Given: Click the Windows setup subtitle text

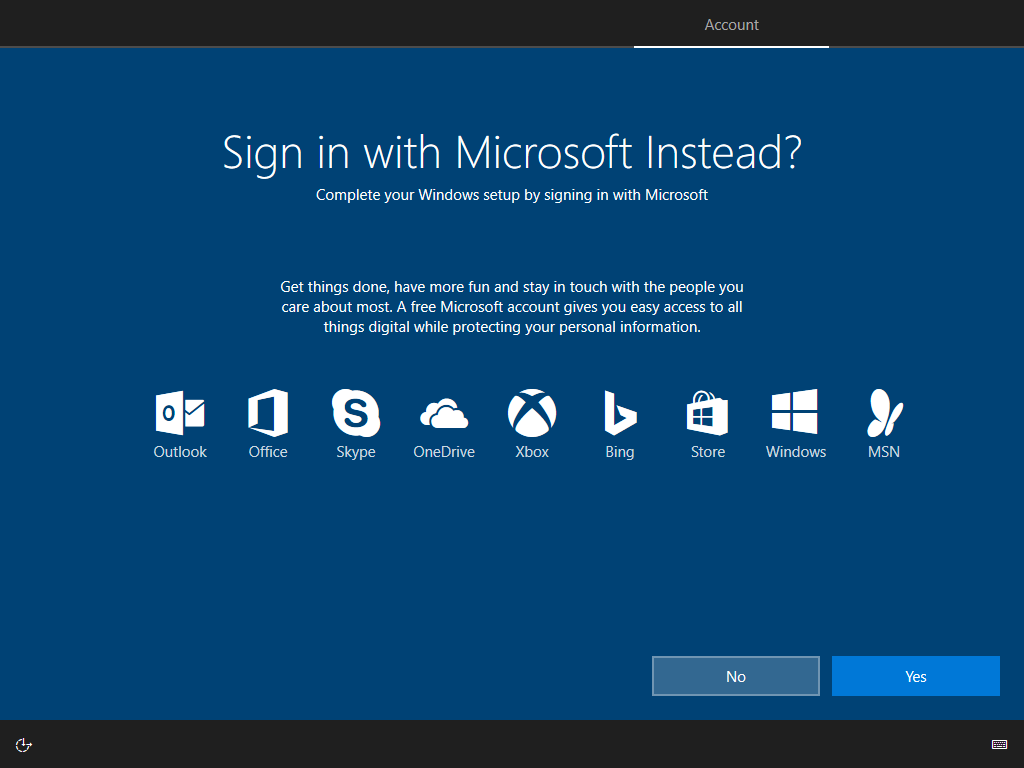Looking at the screenshot, I should [x=511, y=194].
